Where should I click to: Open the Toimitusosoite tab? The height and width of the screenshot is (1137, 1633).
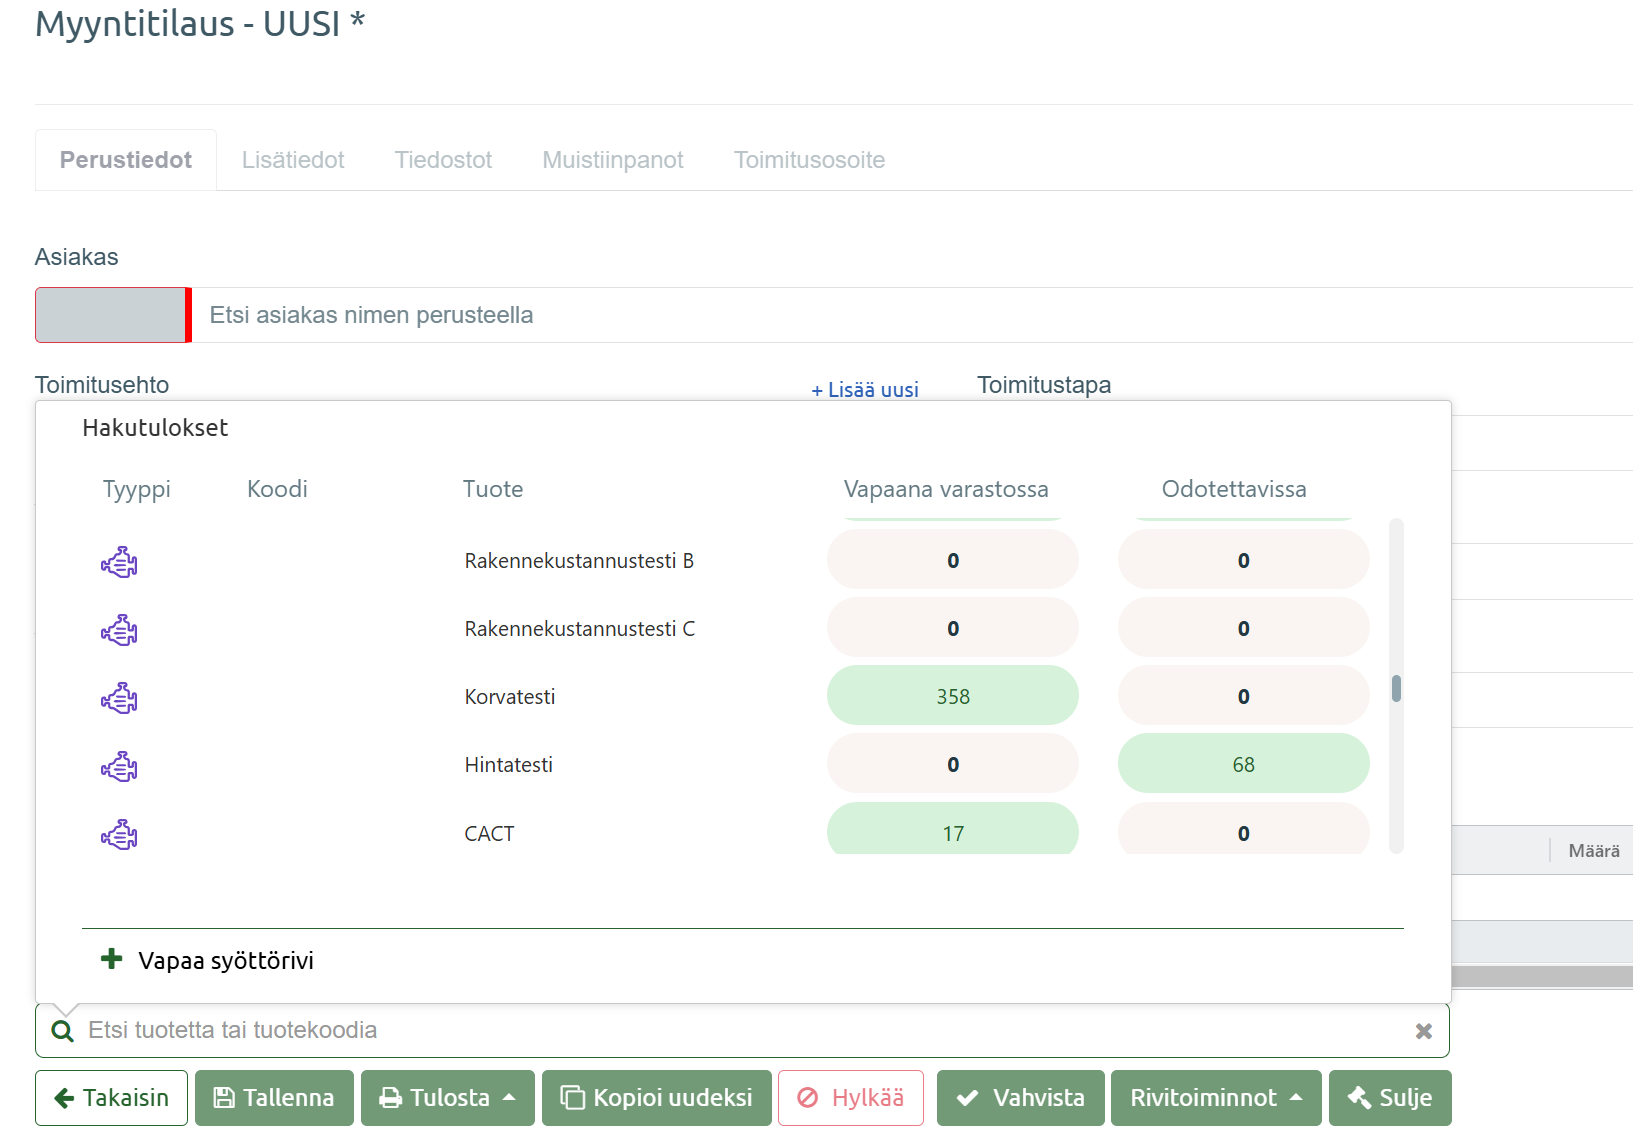pyautogui.click(x=809, y=160)
